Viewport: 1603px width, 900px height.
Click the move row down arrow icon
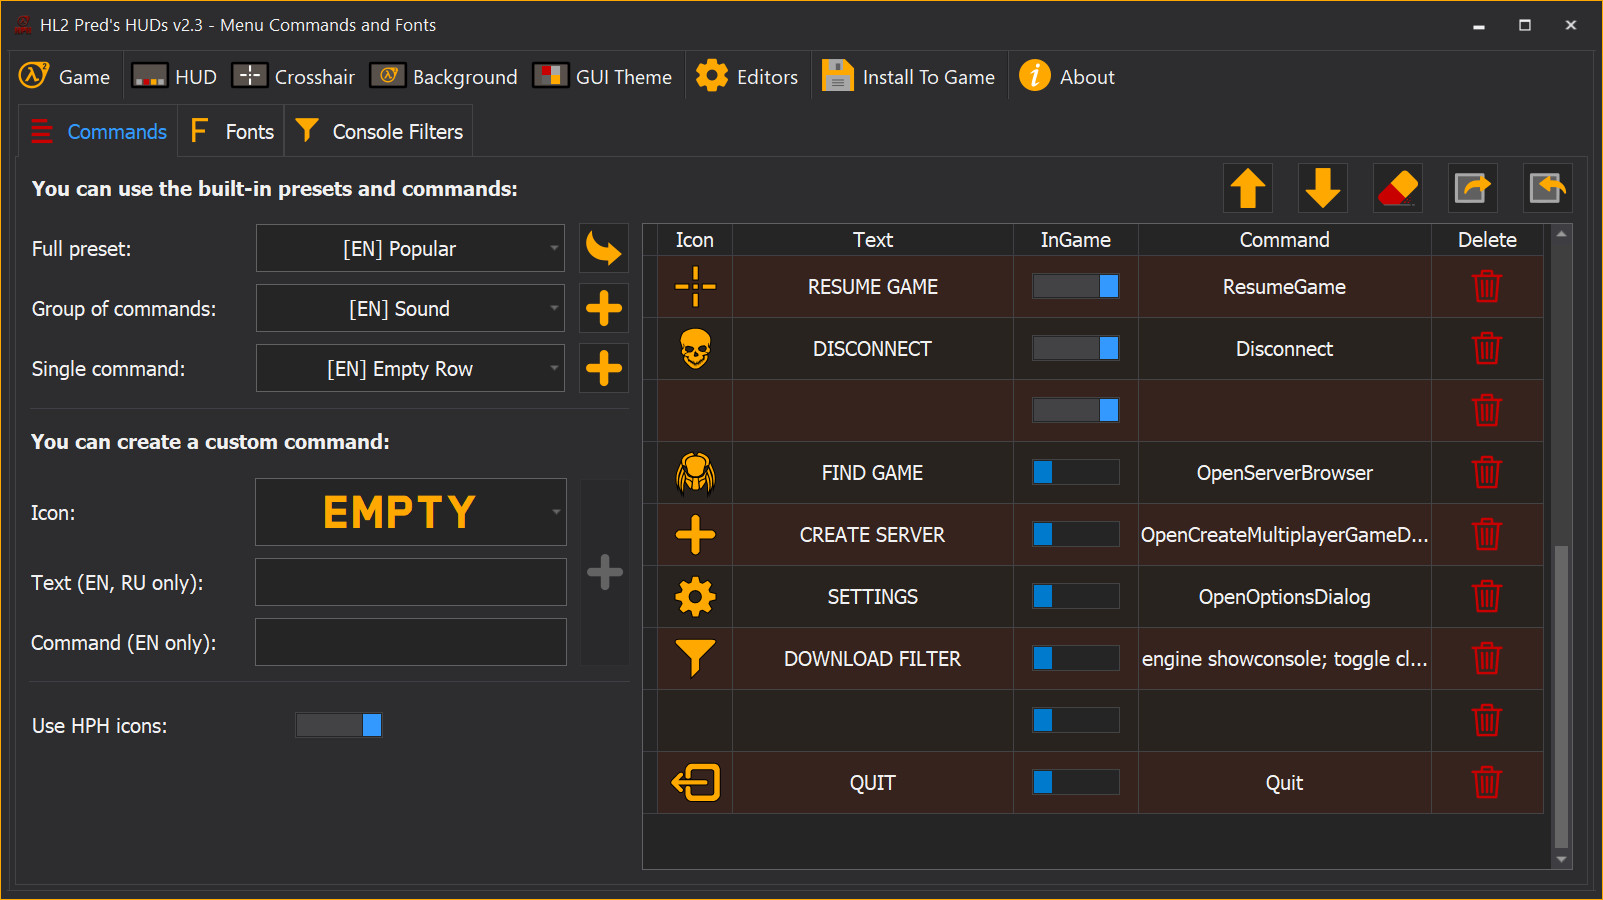[1322, 188]
